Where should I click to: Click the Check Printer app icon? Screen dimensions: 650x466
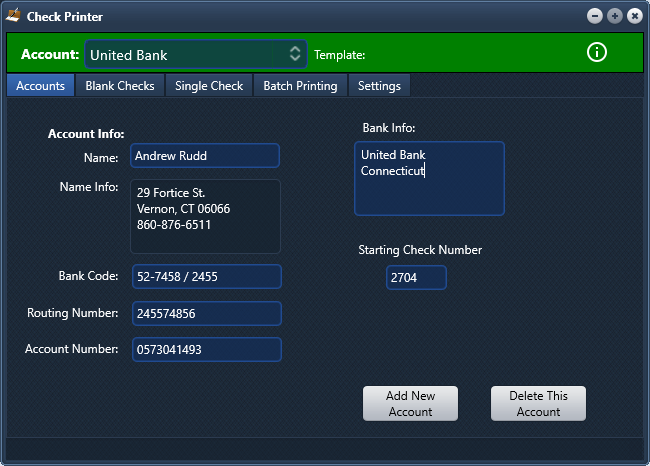(13, 15)
